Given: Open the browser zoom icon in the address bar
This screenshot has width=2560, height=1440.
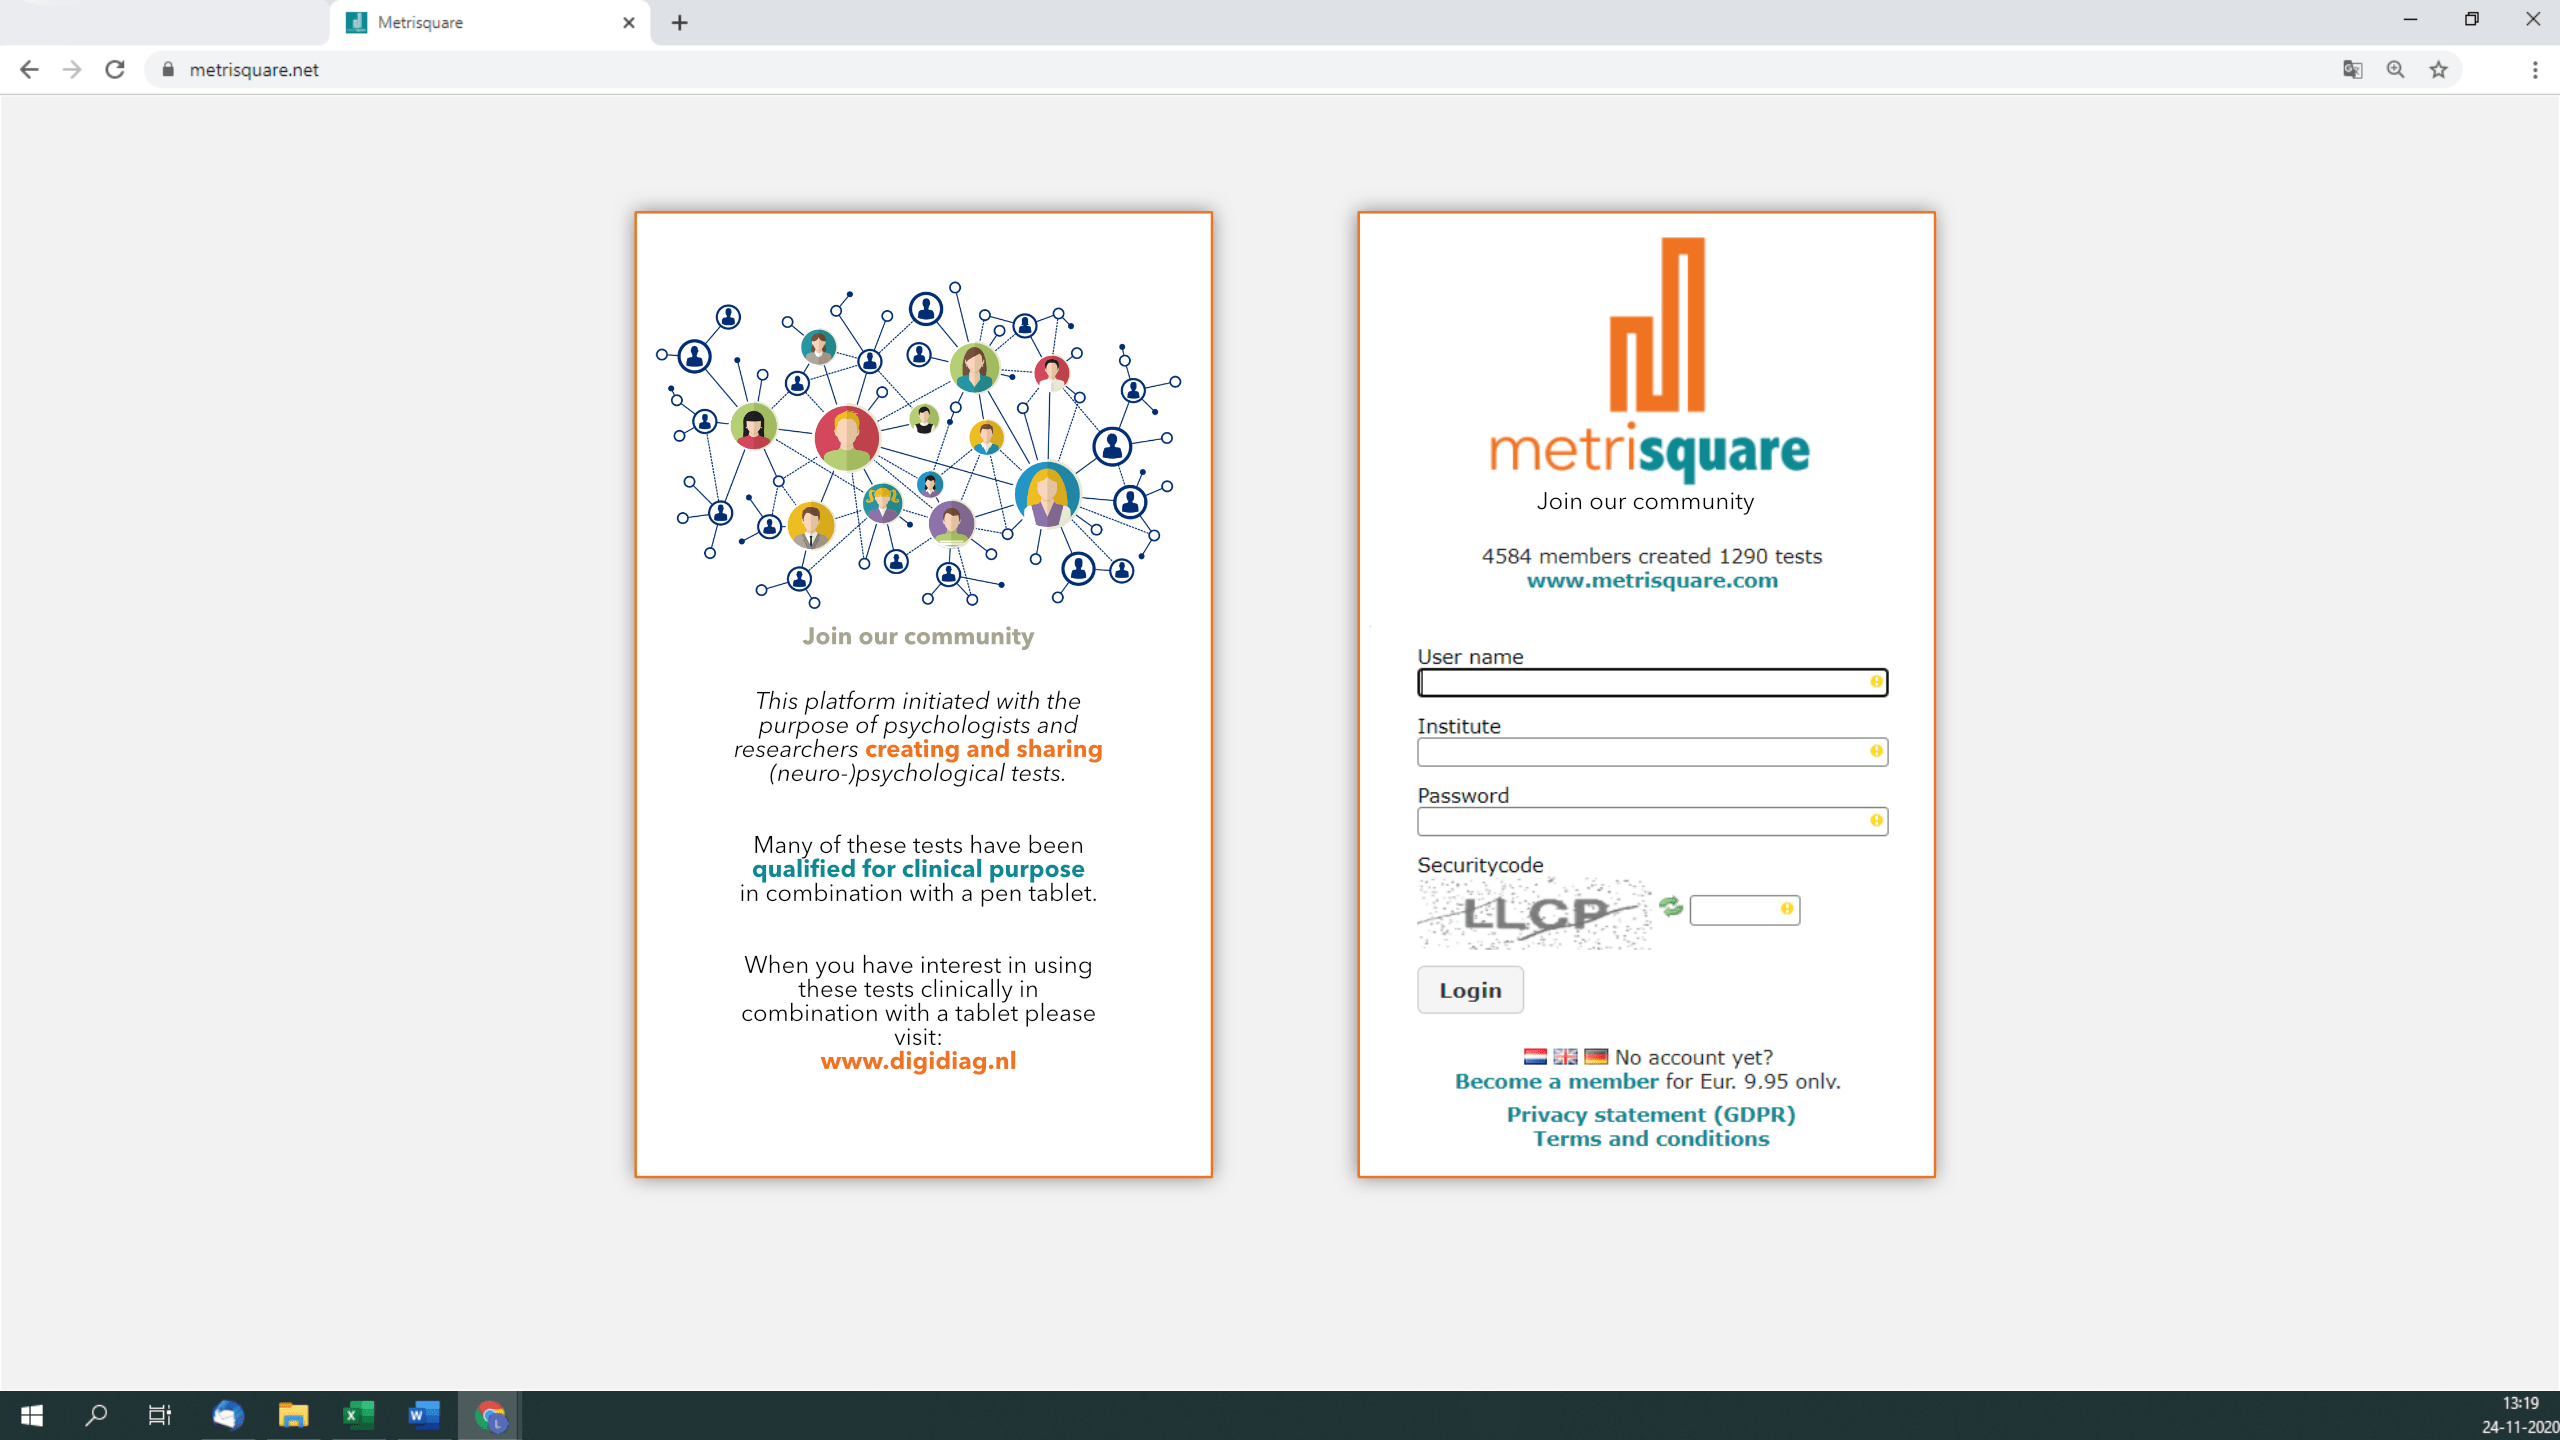Looking at the screenshot, I should click(x=2395, y=69).
